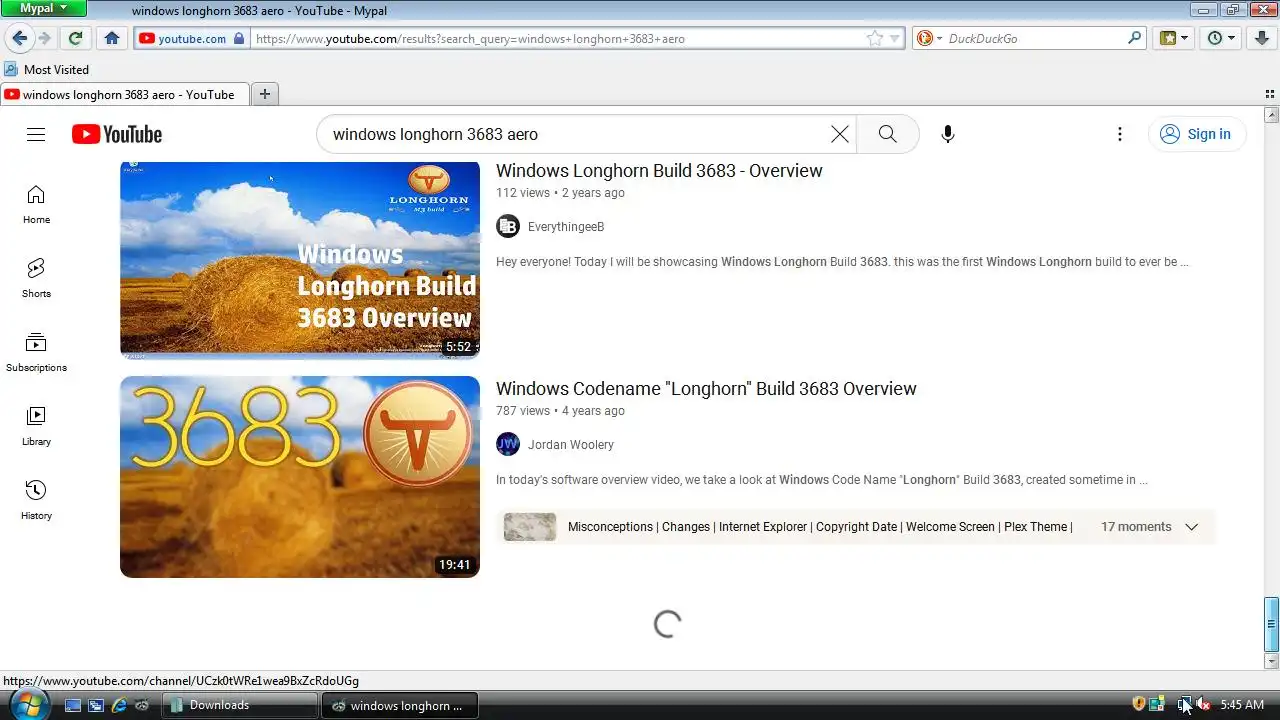Image resolution: width=1280 pixels, height=720 pixels.
Task: Open URL history dropdown arrow beside star
Action: pos(895,38)
